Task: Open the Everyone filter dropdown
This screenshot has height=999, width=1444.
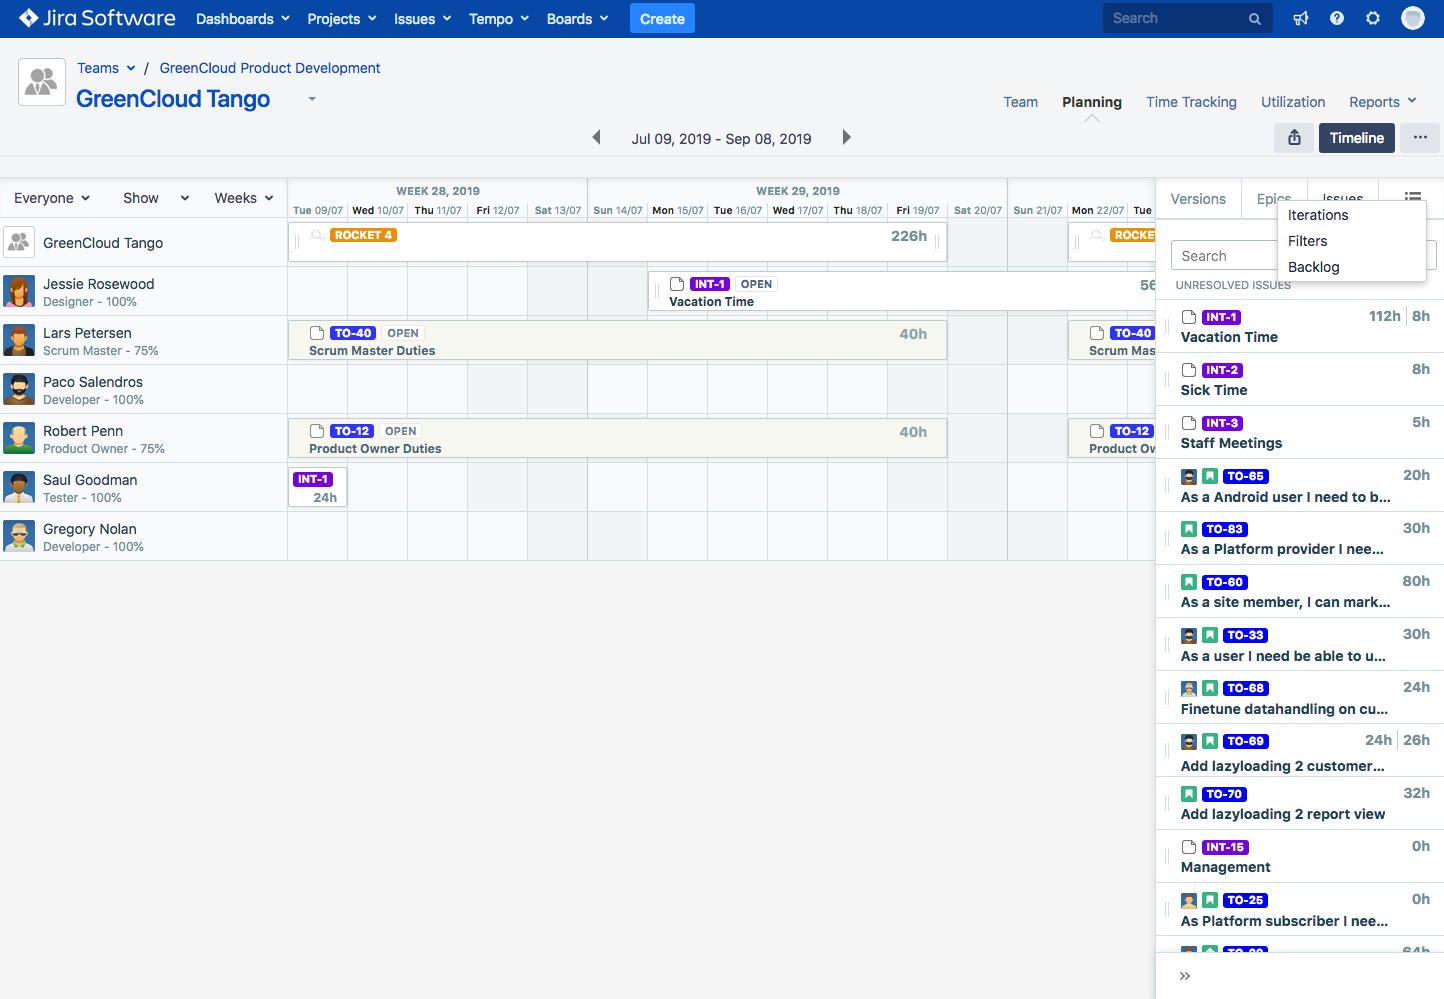Action: point(51,198)
